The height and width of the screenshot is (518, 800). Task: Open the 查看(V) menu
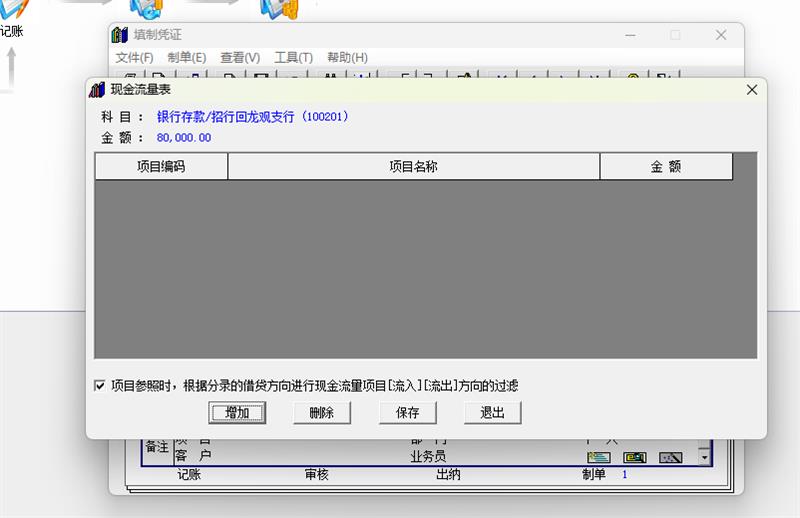point(240,58)
